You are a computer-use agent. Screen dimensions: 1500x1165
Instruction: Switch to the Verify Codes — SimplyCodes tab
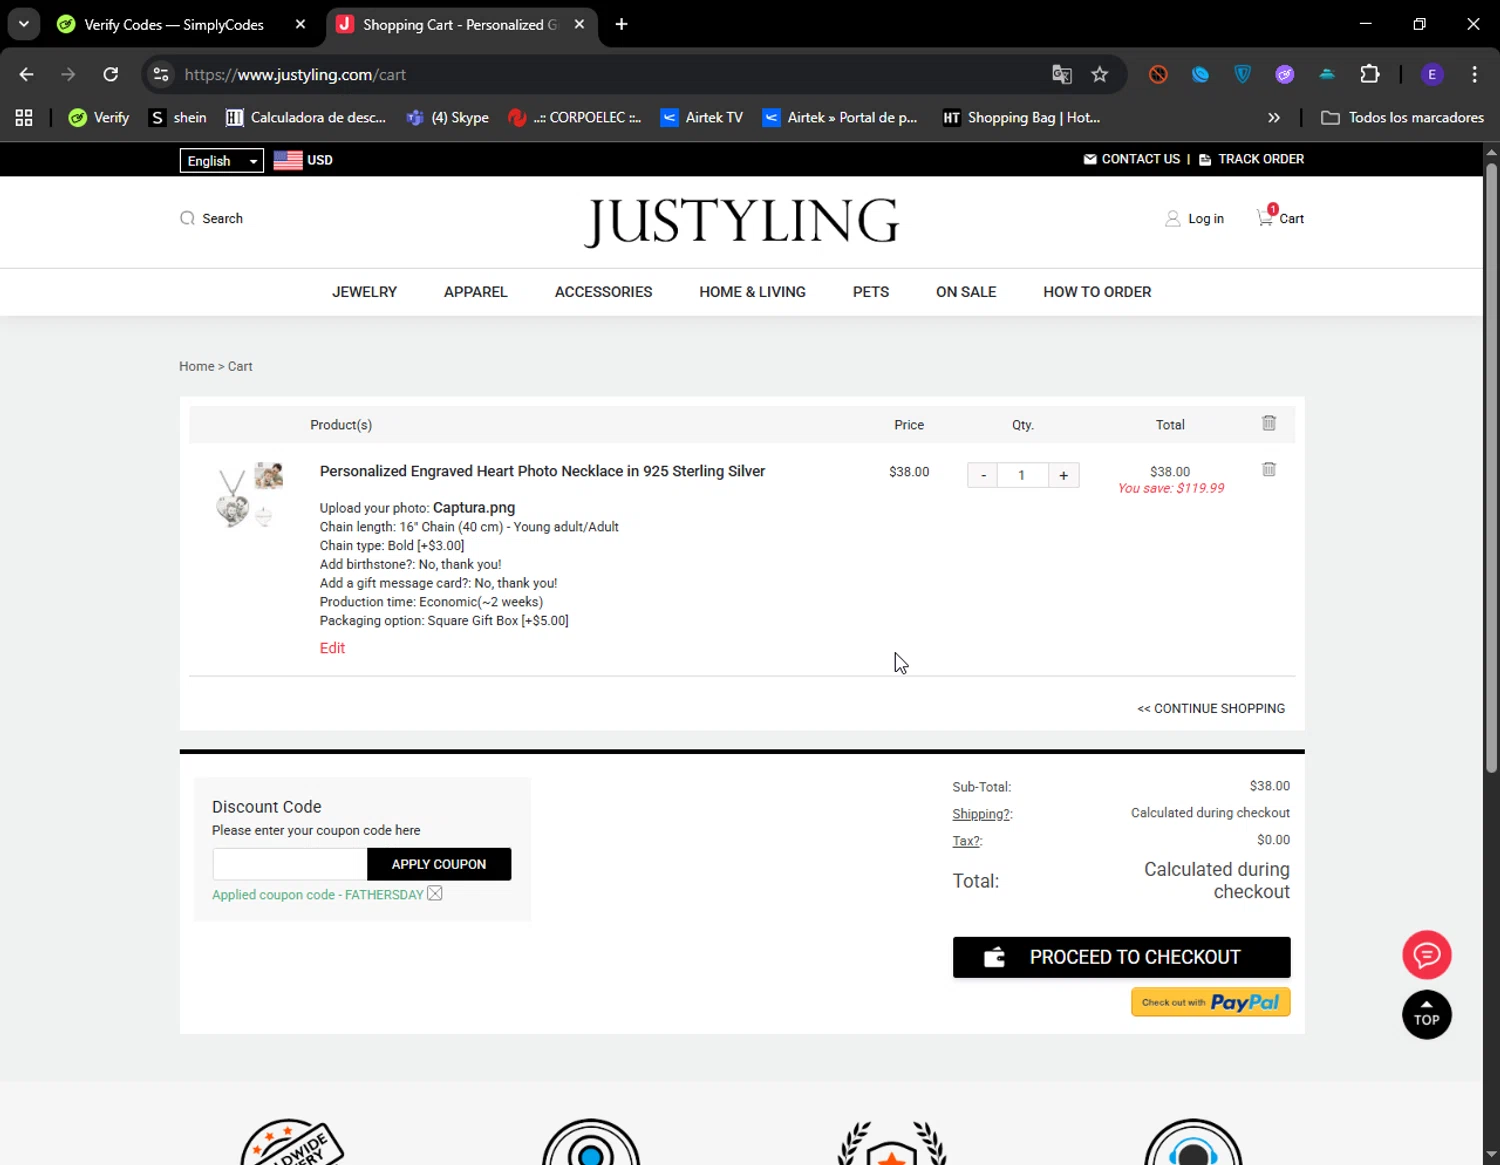(174, 24)
